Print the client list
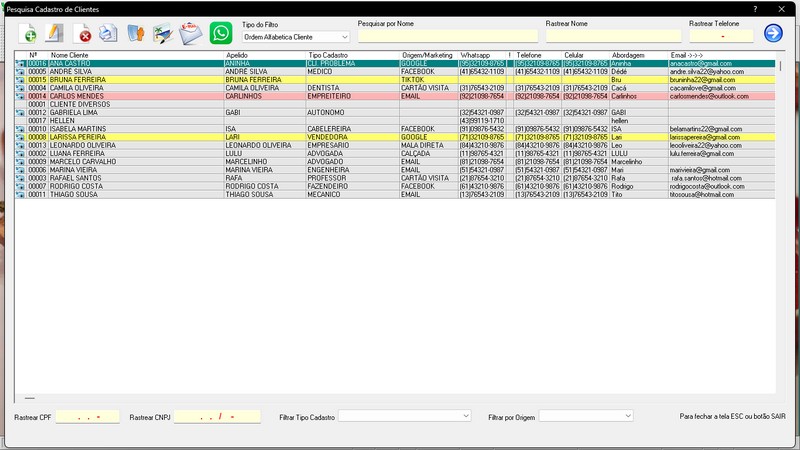The height and width of the screenshot is (450, 800). [x=108, y=33]
